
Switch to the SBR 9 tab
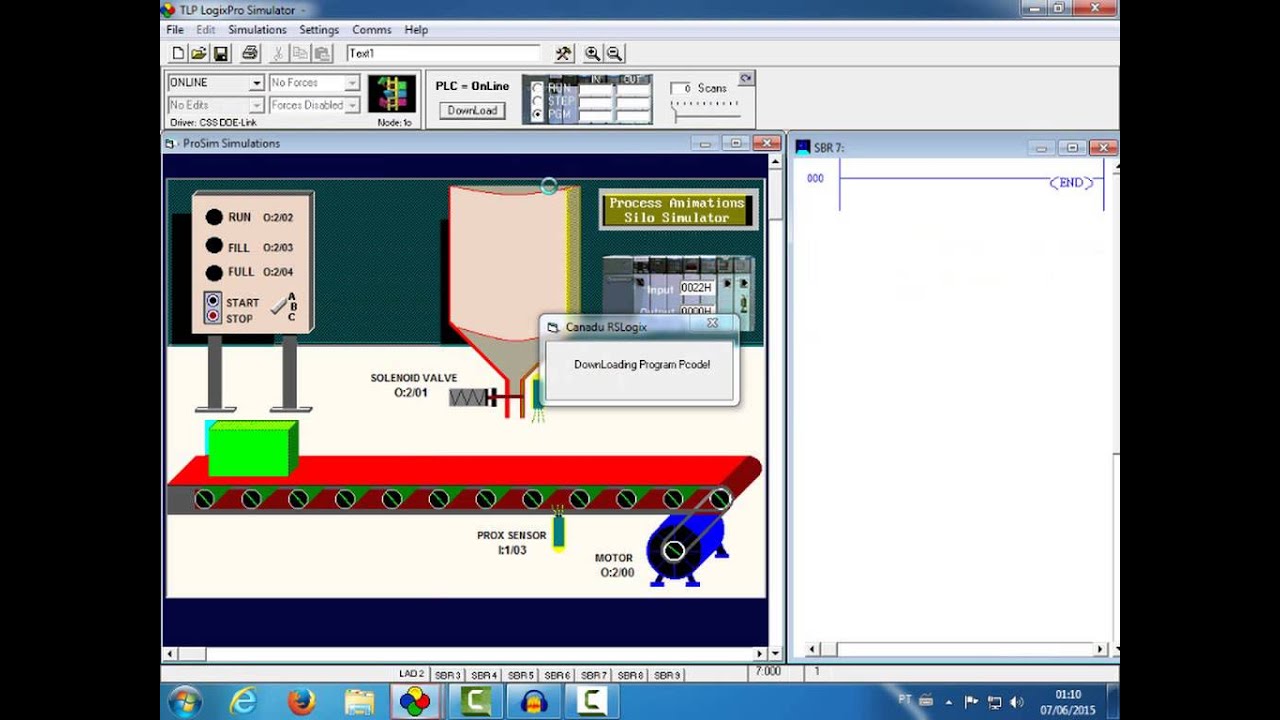[667, 675]
